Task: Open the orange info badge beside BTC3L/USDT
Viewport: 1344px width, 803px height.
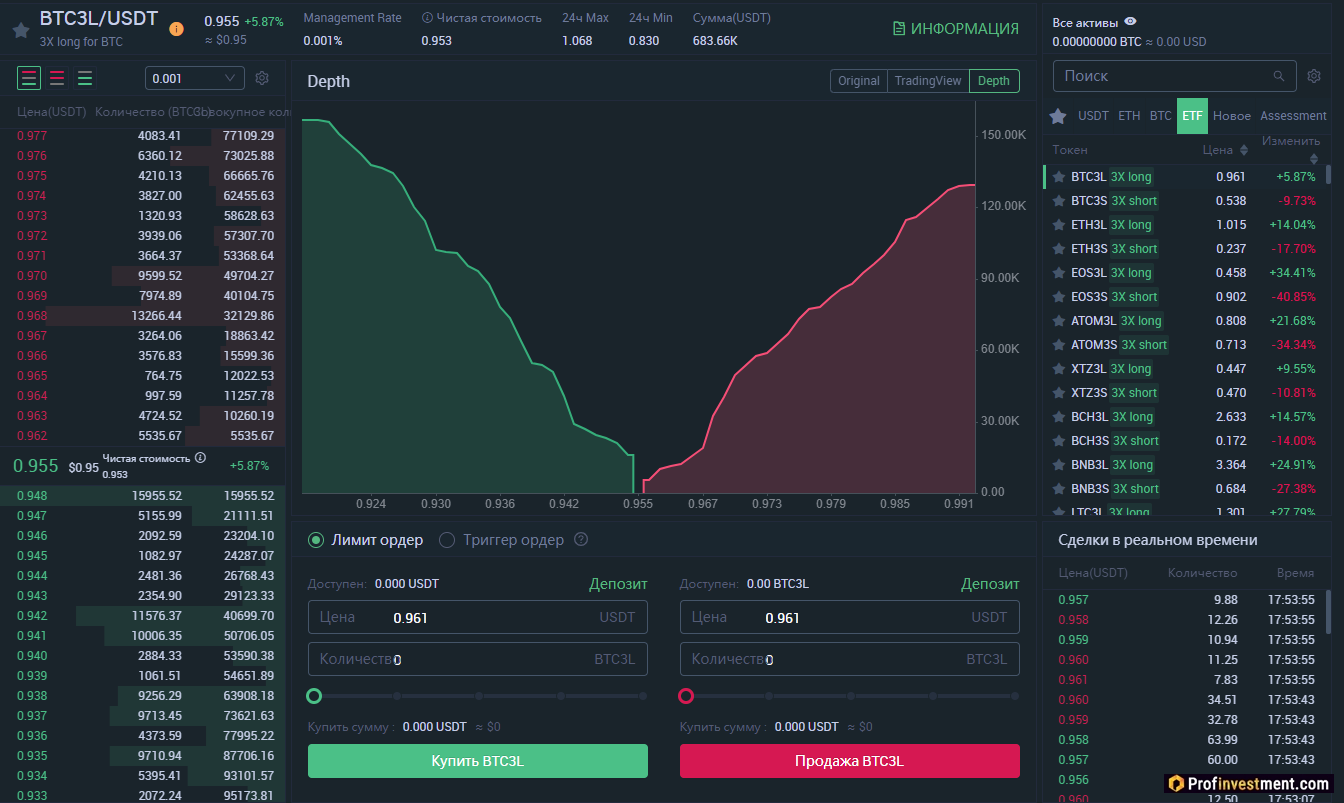Action: 177,29
